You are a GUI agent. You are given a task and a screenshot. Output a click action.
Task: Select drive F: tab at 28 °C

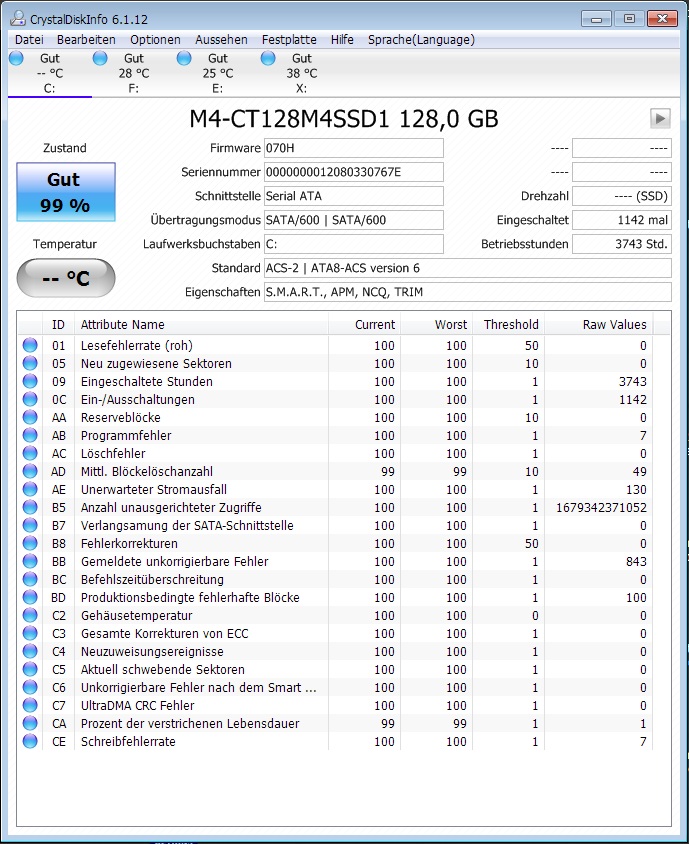coord(133,73)
